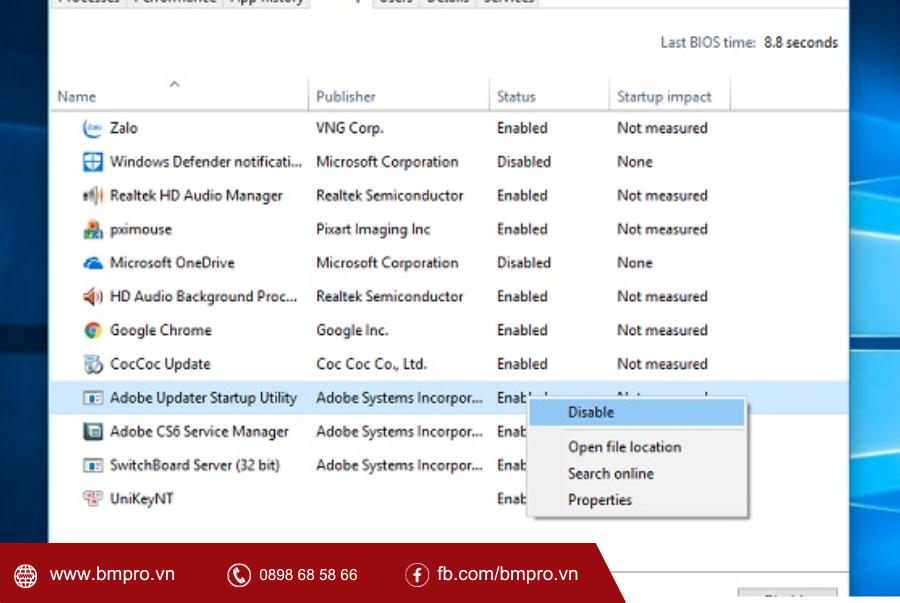The image size is (900, 603).
Task: Select the pximouse row
Action: pos(449,229)
